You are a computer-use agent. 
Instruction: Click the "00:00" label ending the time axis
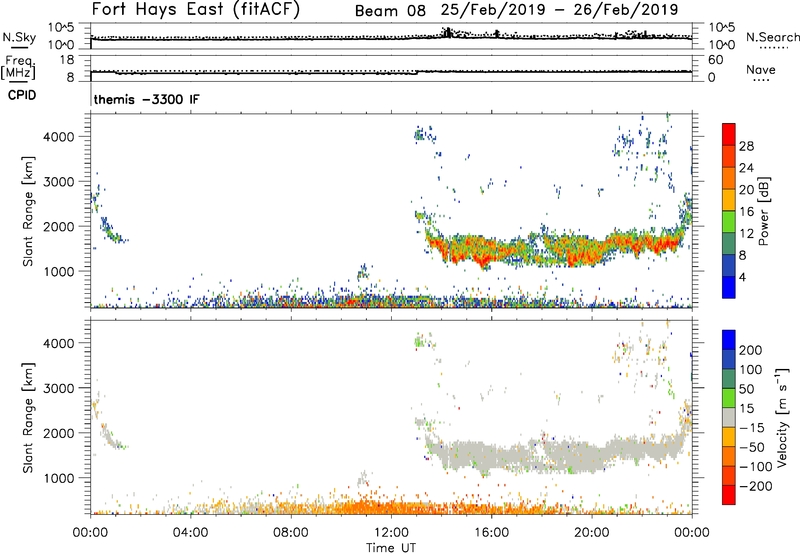click(691, 533)
